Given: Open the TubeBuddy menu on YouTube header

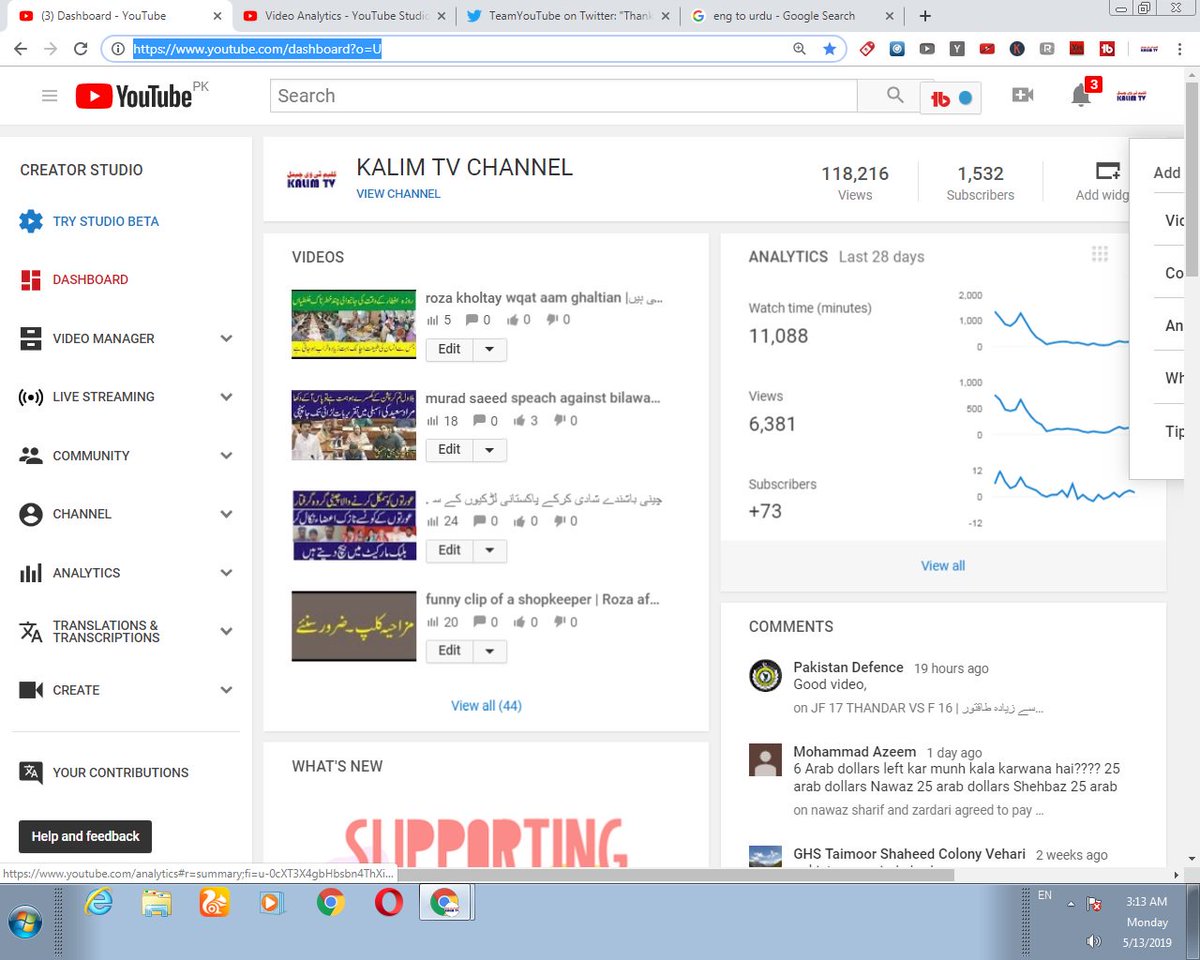Looking at the screenshot, I should [951, 98].
